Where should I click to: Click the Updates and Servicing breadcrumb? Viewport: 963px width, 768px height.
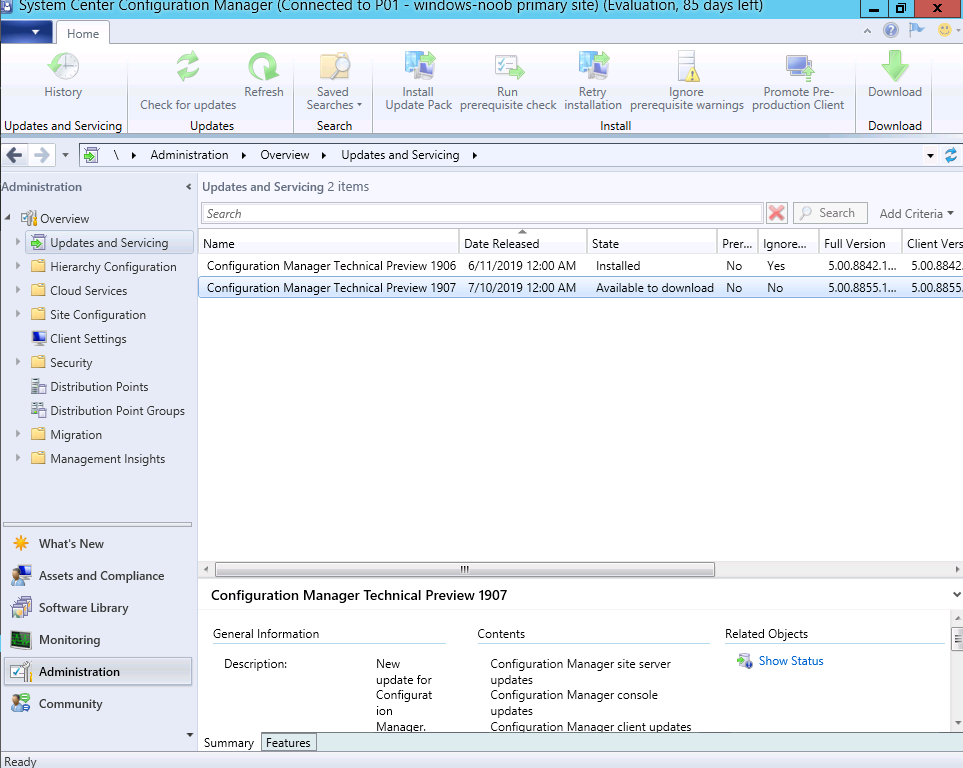(400, 155)
